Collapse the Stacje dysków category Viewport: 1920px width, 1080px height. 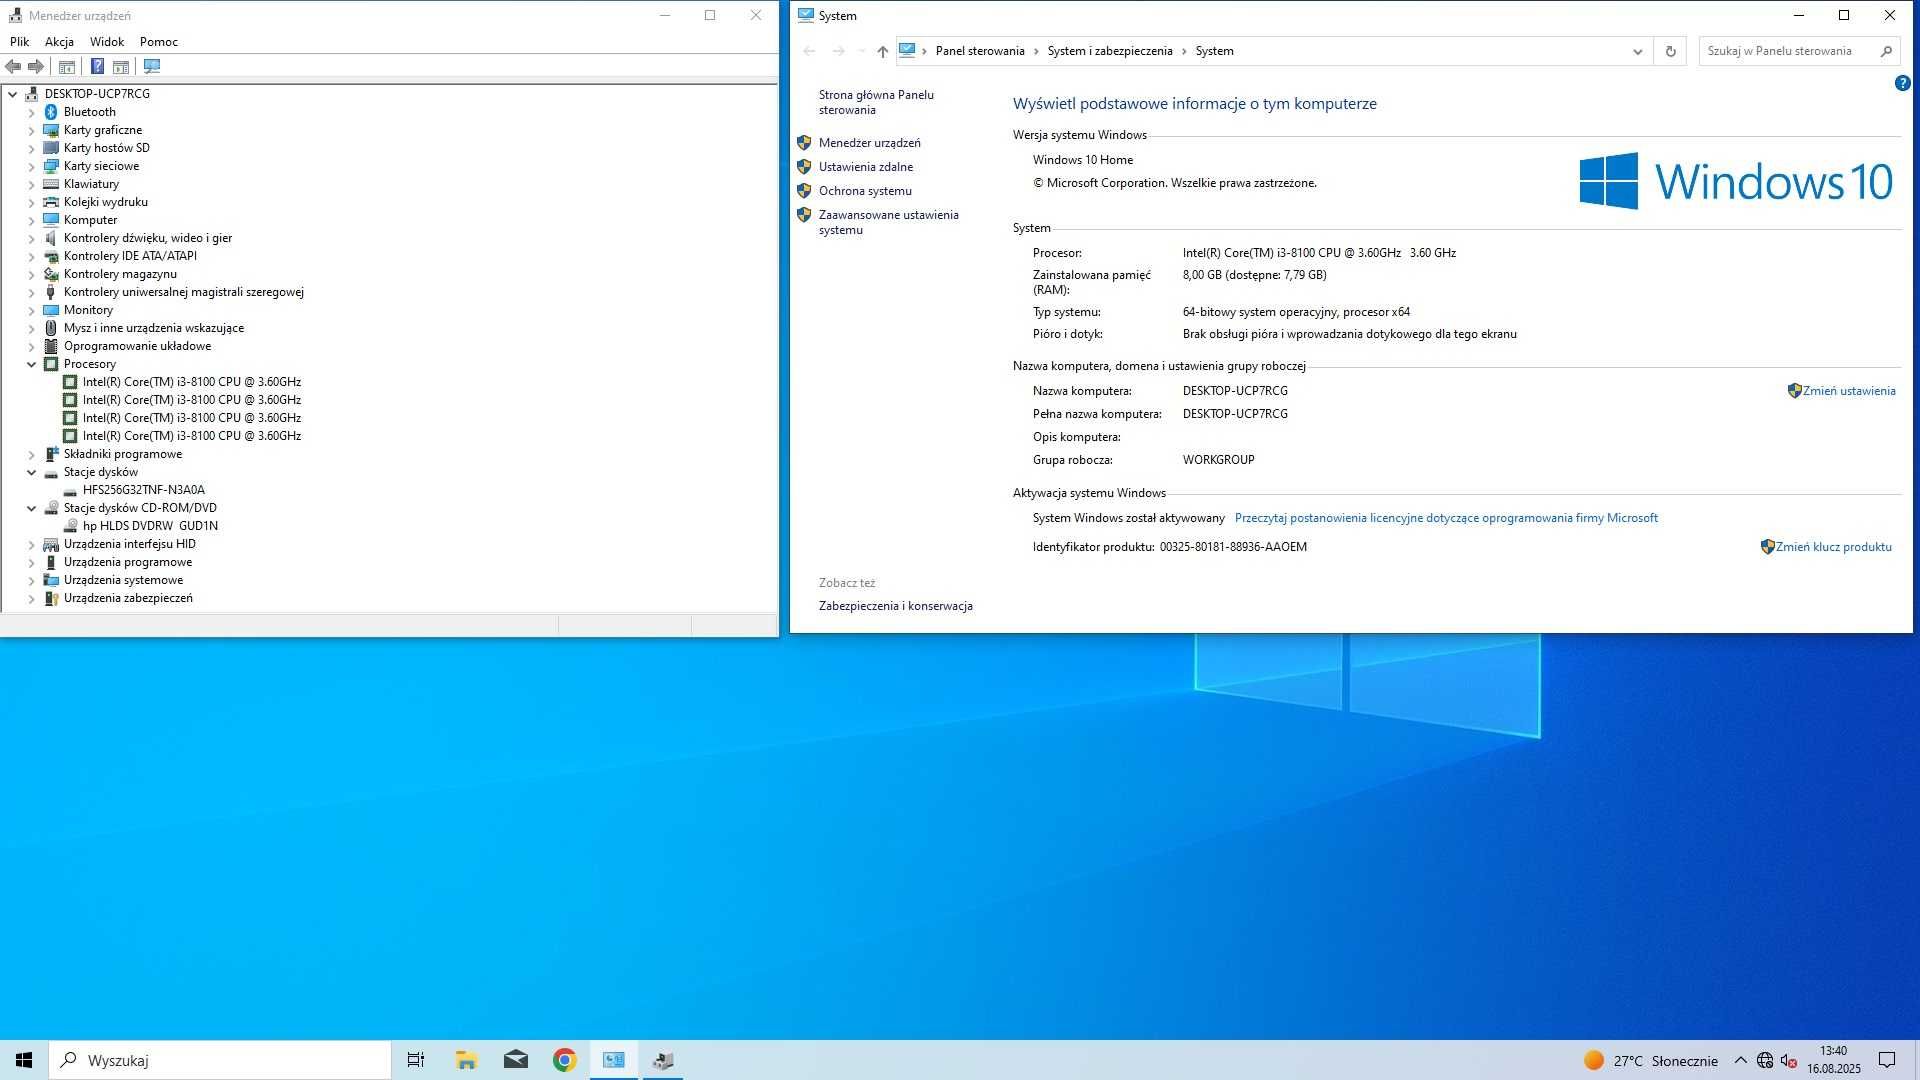pyautogui.click(x=31, y=472)
